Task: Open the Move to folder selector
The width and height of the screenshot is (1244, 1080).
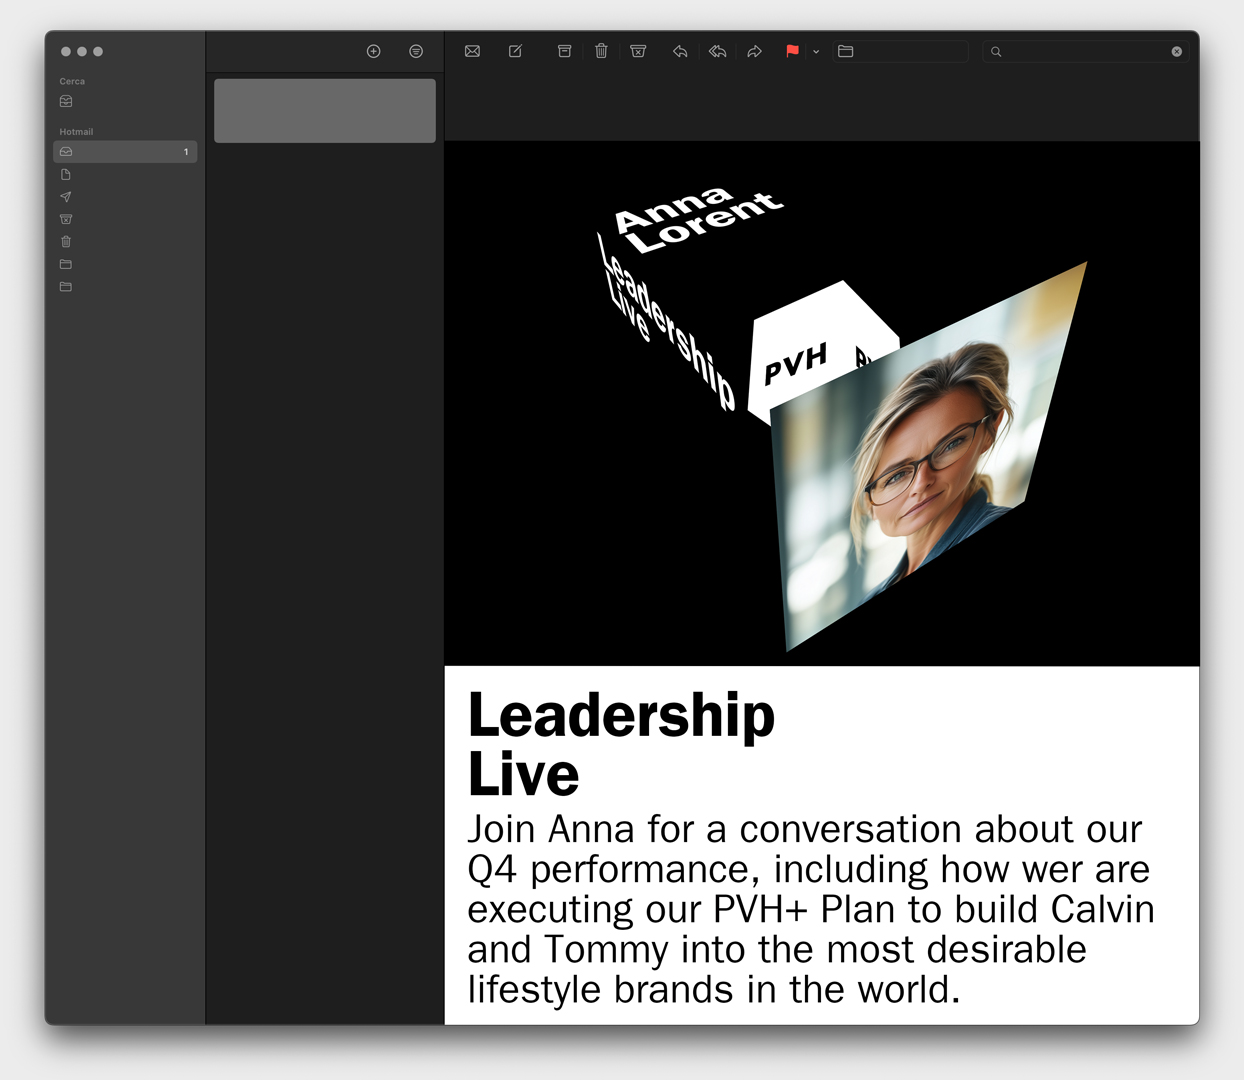Action: (x=901, y=51)
